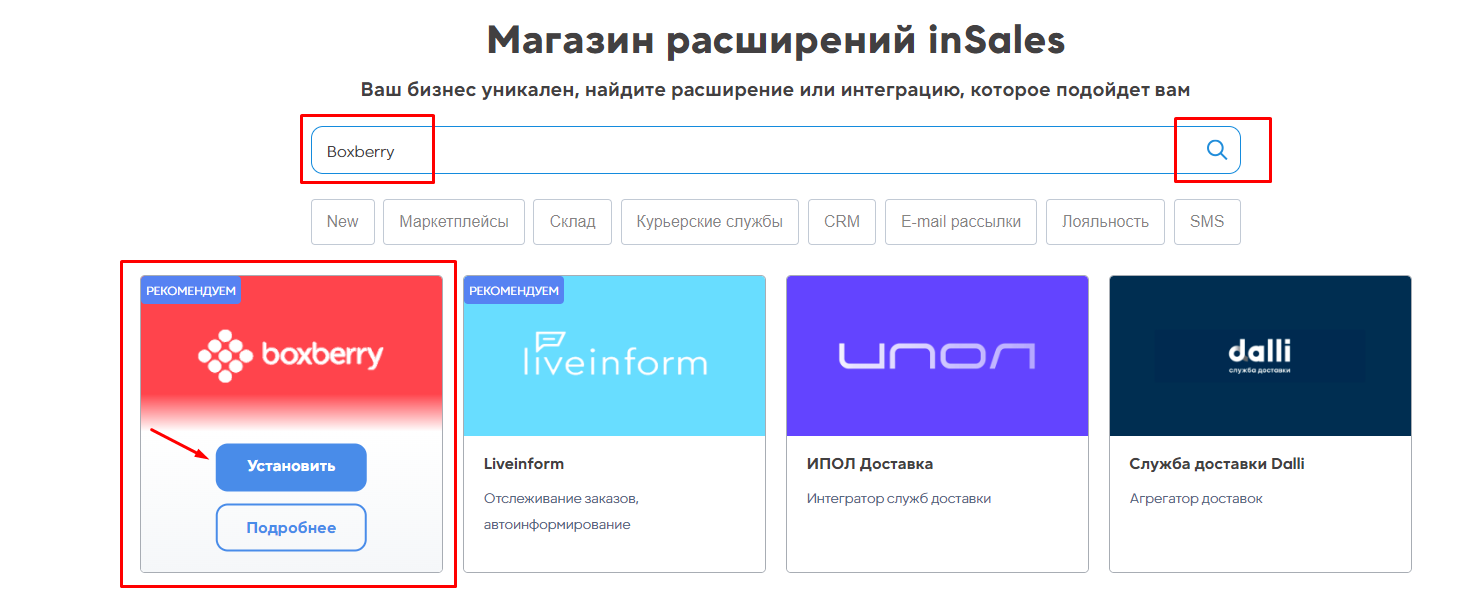1477x601 pixels.
Task: Open the Liveinform card title
Action: click(524, 464)
